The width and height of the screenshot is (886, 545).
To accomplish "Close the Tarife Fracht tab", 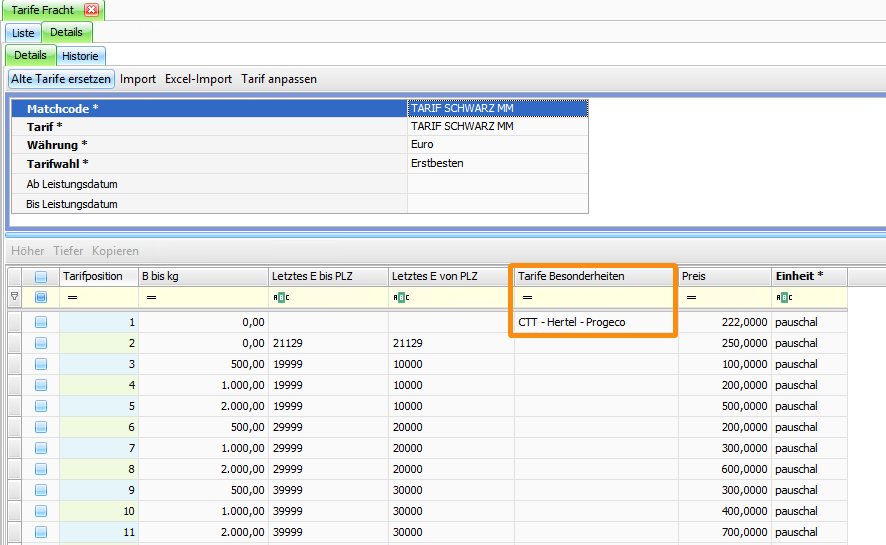I will [91, 10].
